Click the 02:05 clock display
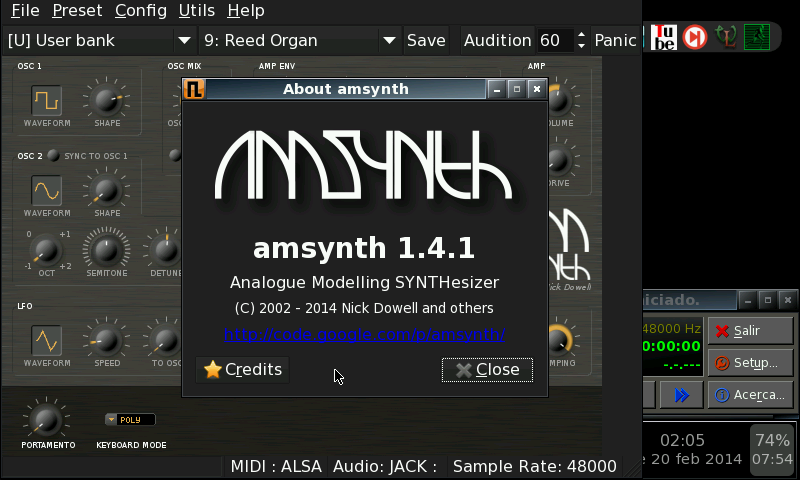 [682, 440]
